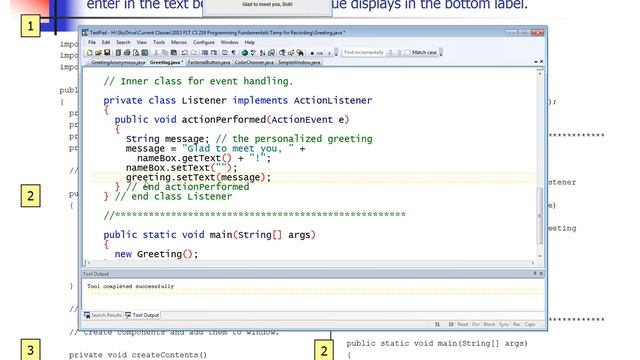Image resolution: width=640 pixels, height=360 pixels.
Task: Click the Replace toolbar icon
Action: tap(291, 53)
